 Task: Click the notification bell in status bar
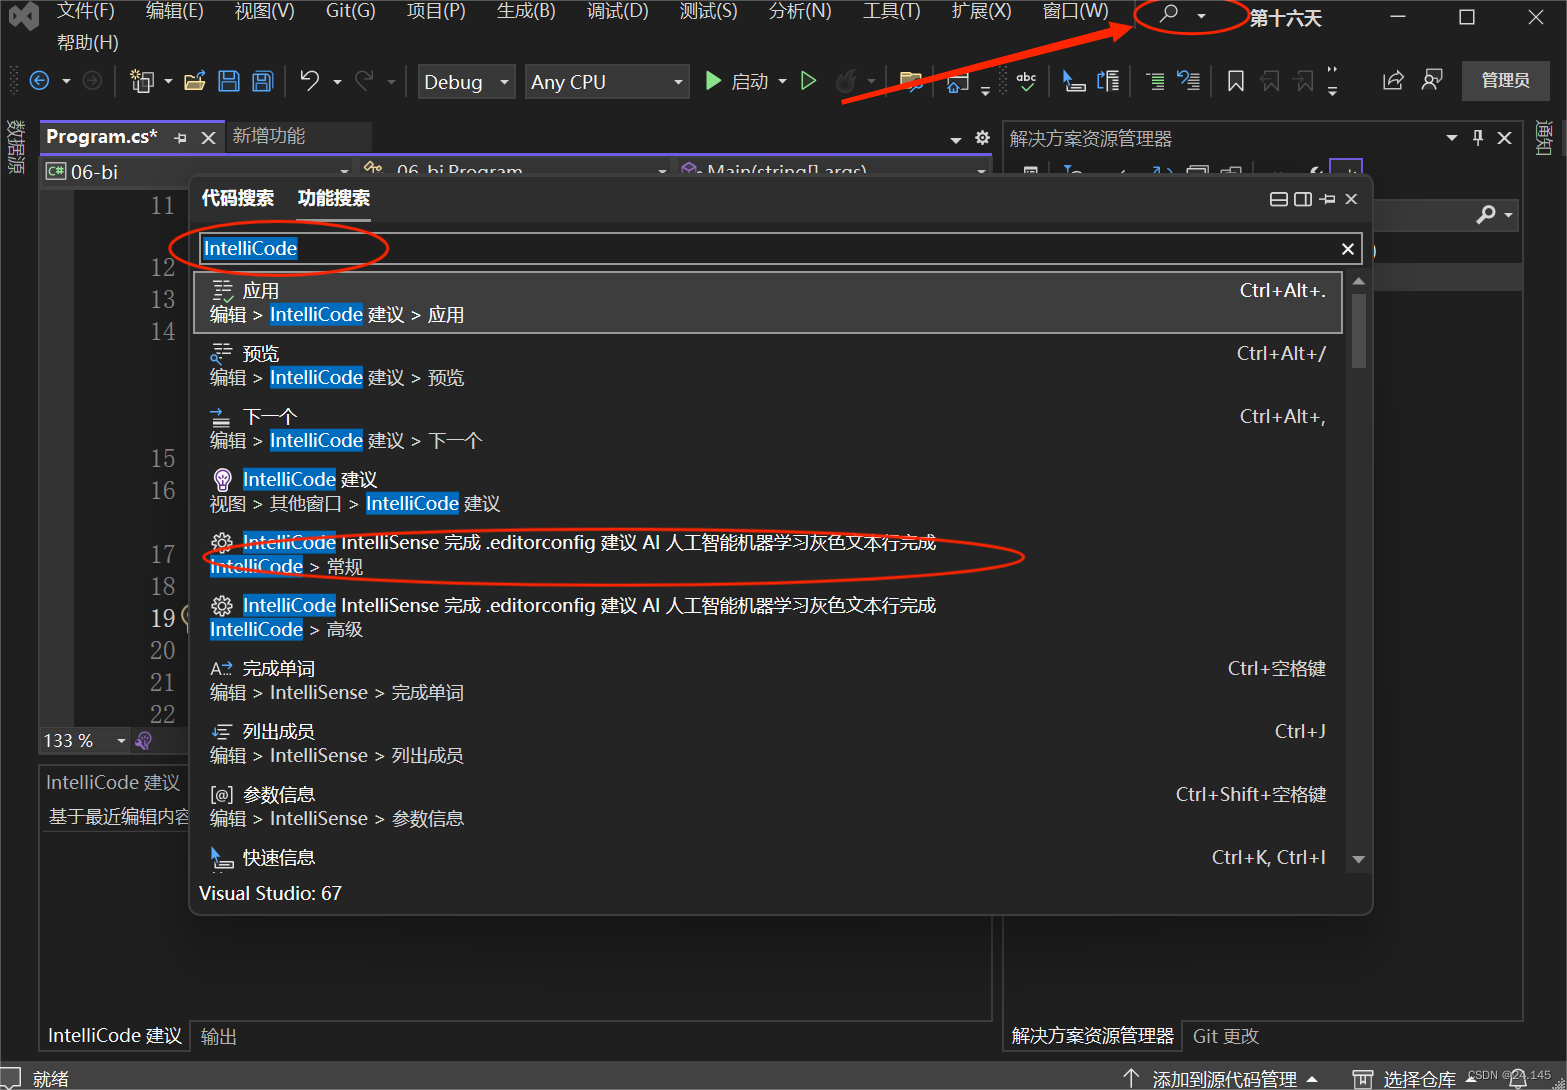(x=1517, y=1079)
